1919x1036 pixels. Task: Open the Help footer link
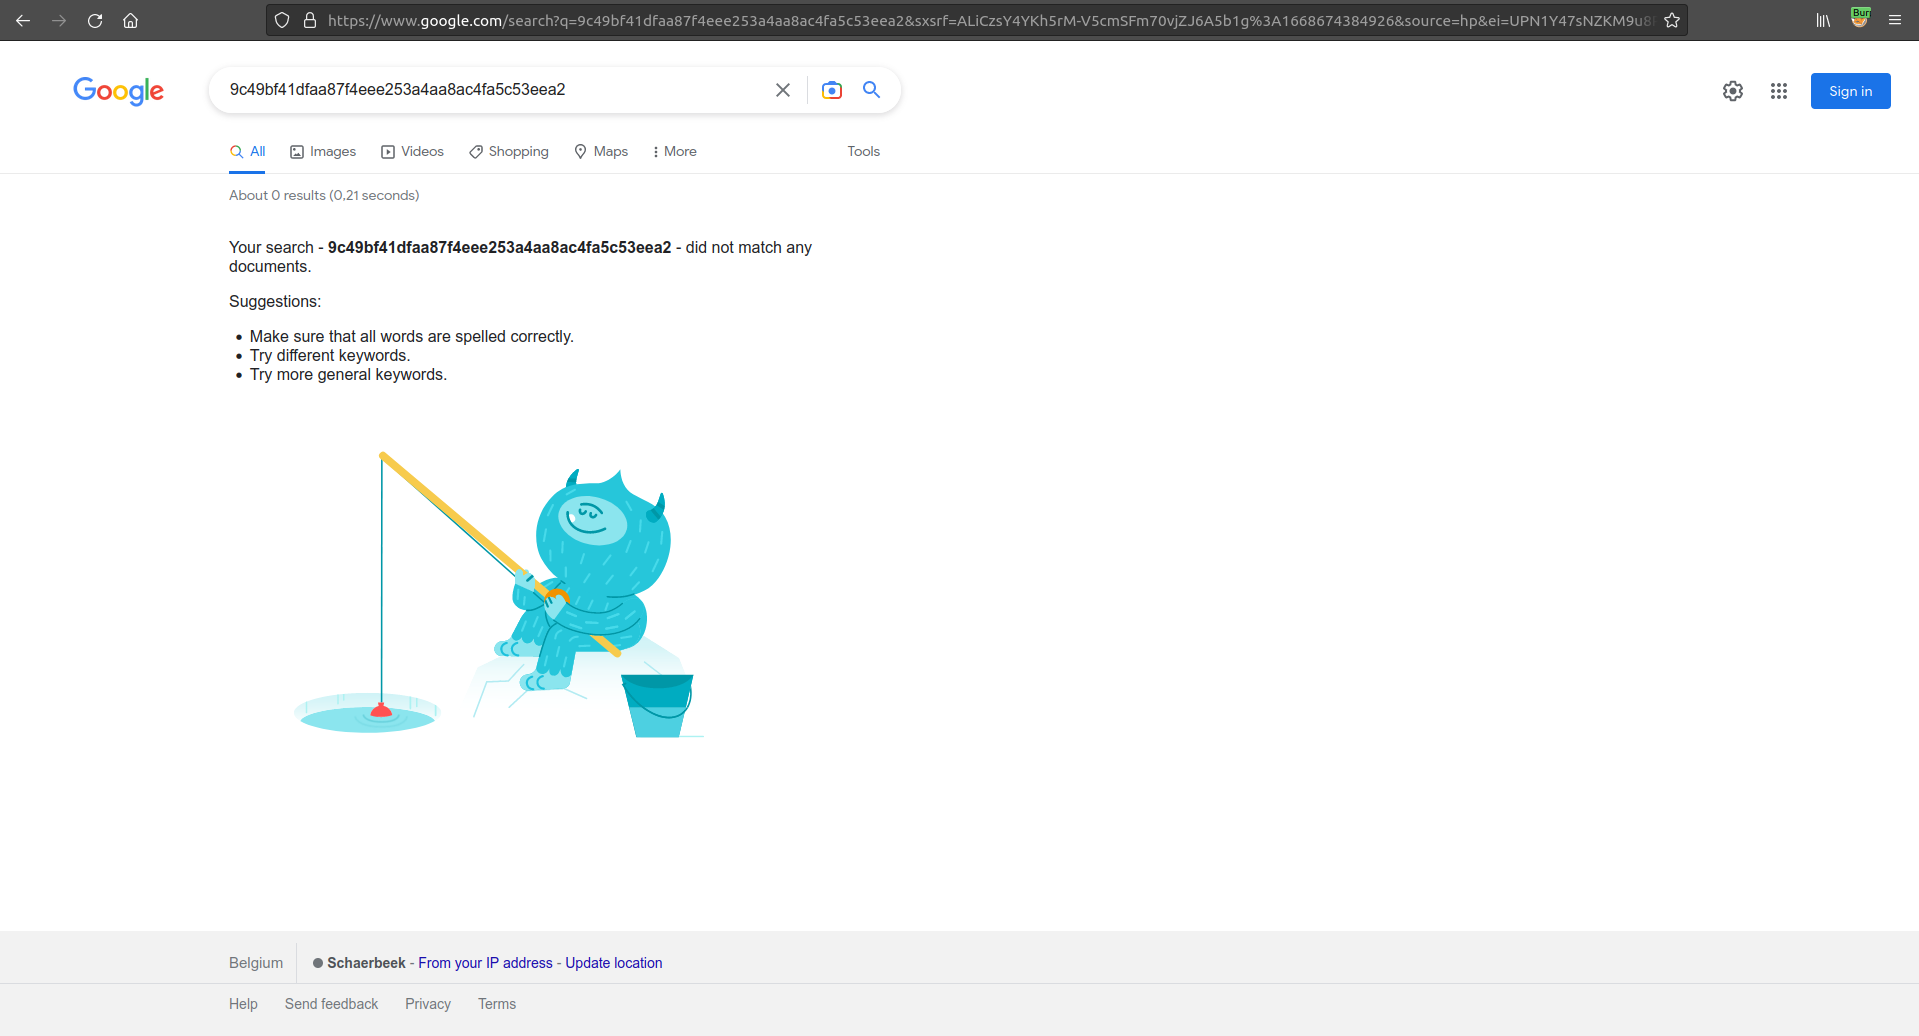(x=243, y=1004)
